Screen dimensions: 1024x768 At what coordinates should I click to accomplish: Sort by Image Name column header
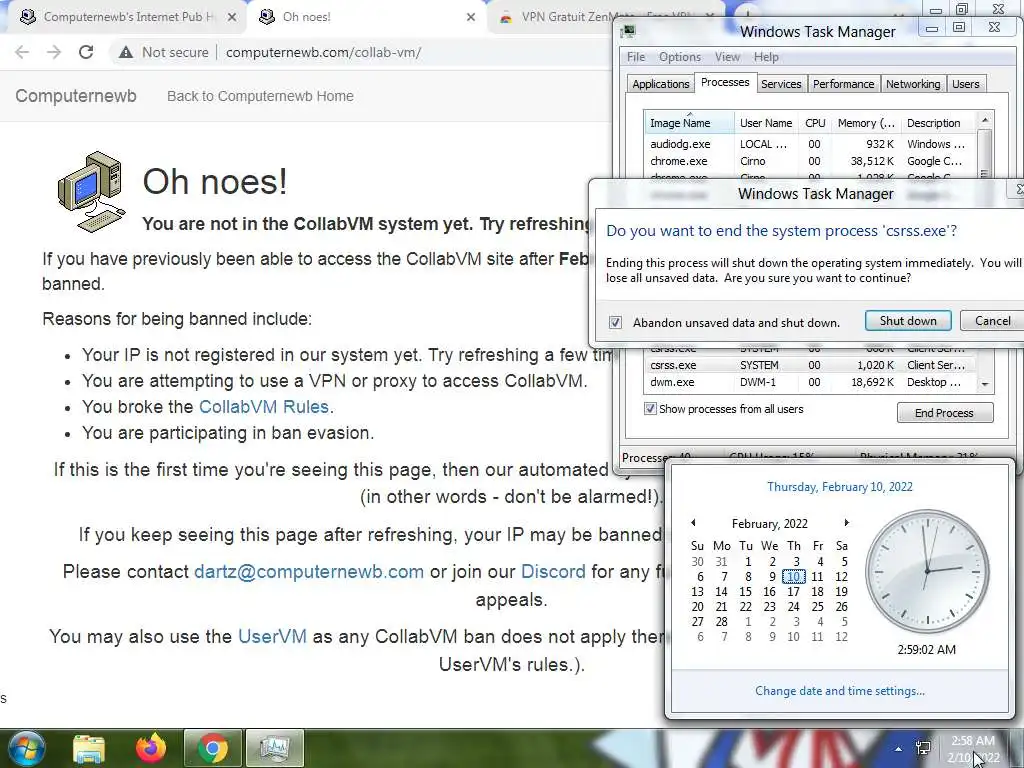pos(690,123)
